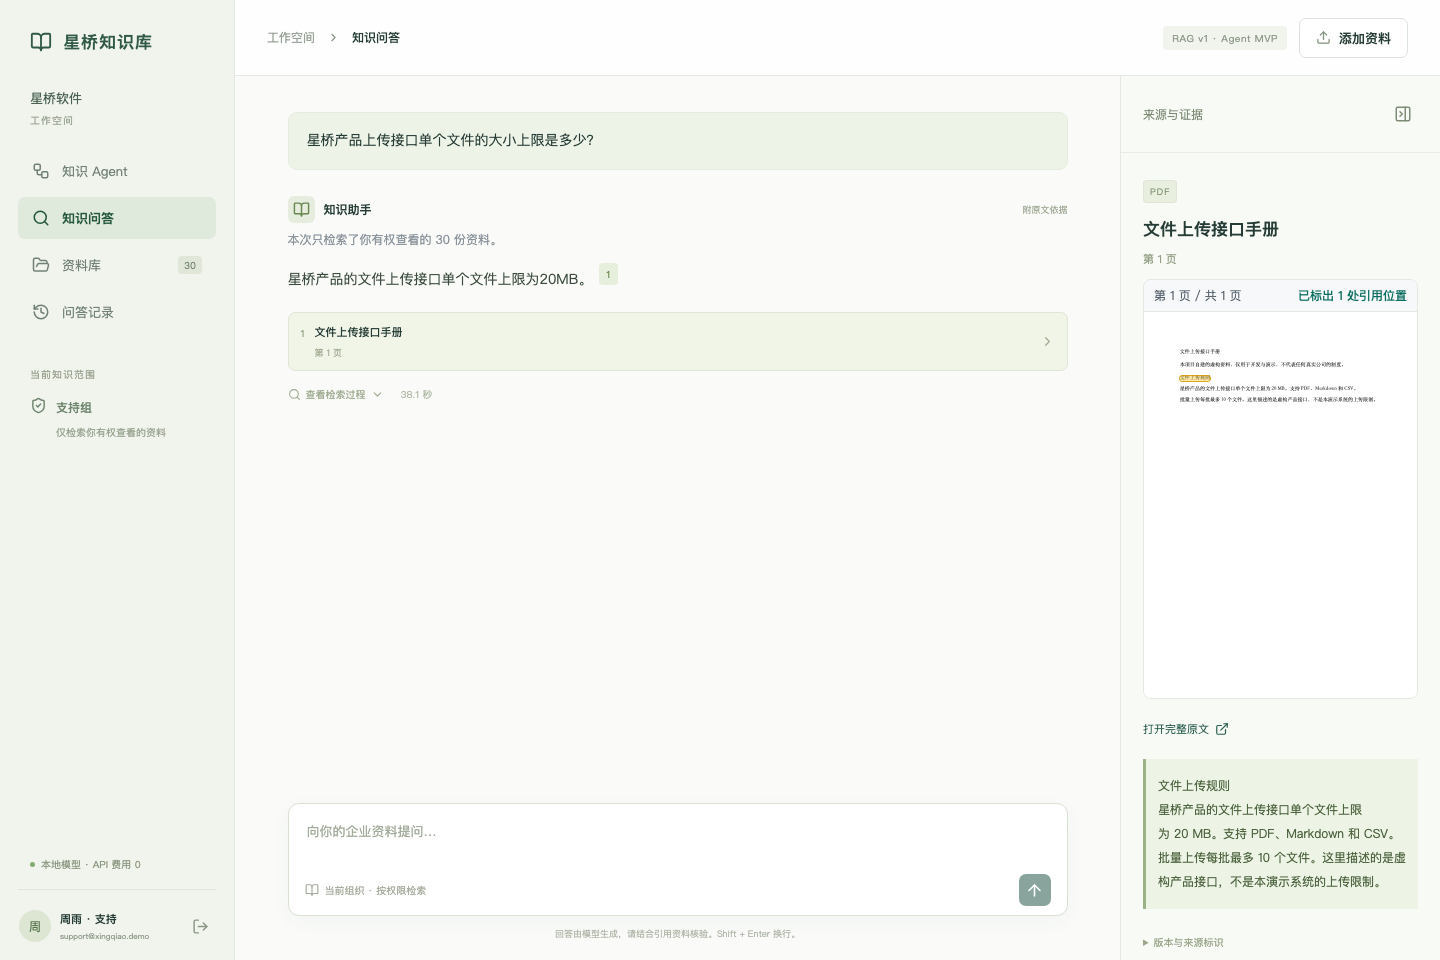Viewport: 1440px width, 960px height.
Task: Open the 打开完整原文 link
Action: 1186,729
